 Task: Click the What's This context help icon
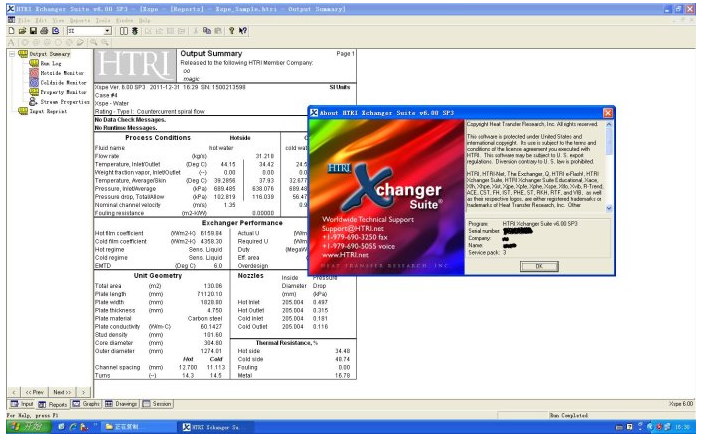click(x=243, y=31)
